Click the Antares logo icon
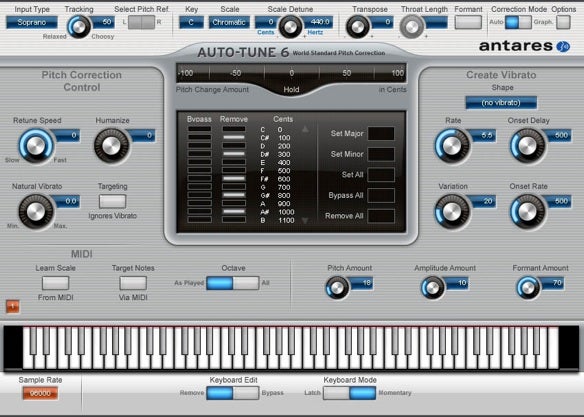Image resolution: width=584 pixels, height=417 pixels. [x=563, y=46]
